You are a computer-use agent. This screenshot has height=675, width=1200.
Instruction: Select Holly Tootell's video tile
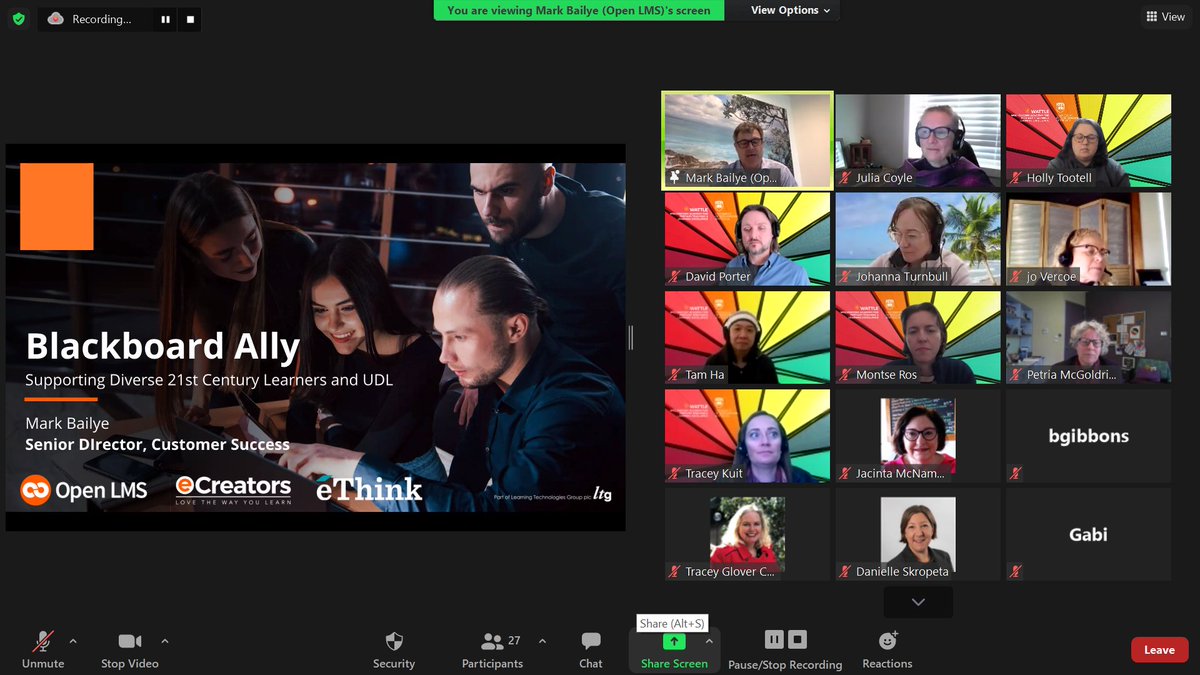tap(1088, 139)
